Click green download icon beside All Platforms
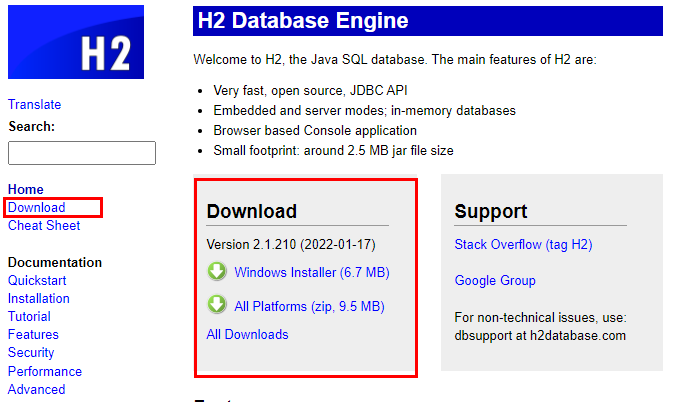 (x=217, y=304)
